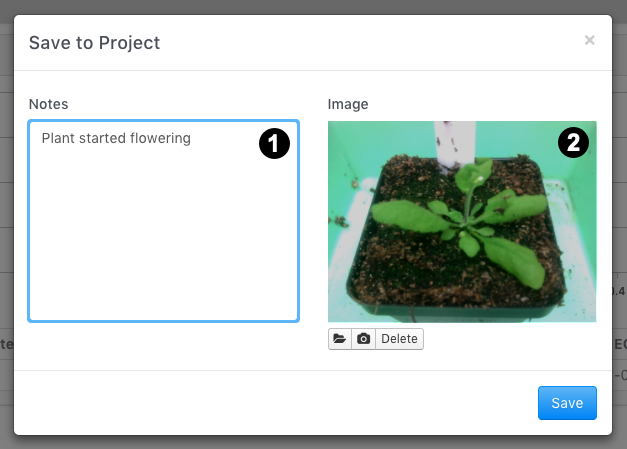627x449 pixels.
Task: Delete the attached plant image
Action: point(399,339)
